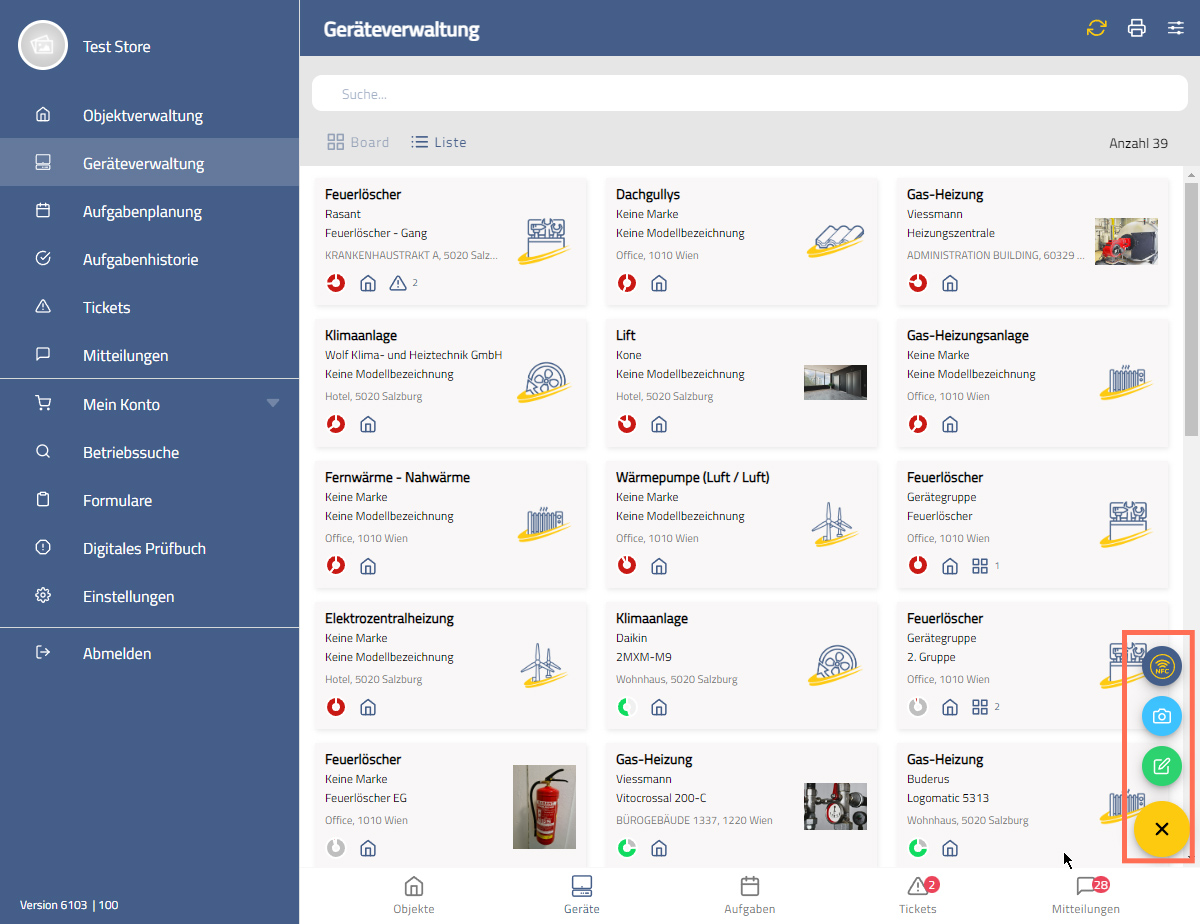The height and width of the screenshot is (924, 1200).
Task: Switch to Board view
Action: pyautogui.click(x=358, y=142)
